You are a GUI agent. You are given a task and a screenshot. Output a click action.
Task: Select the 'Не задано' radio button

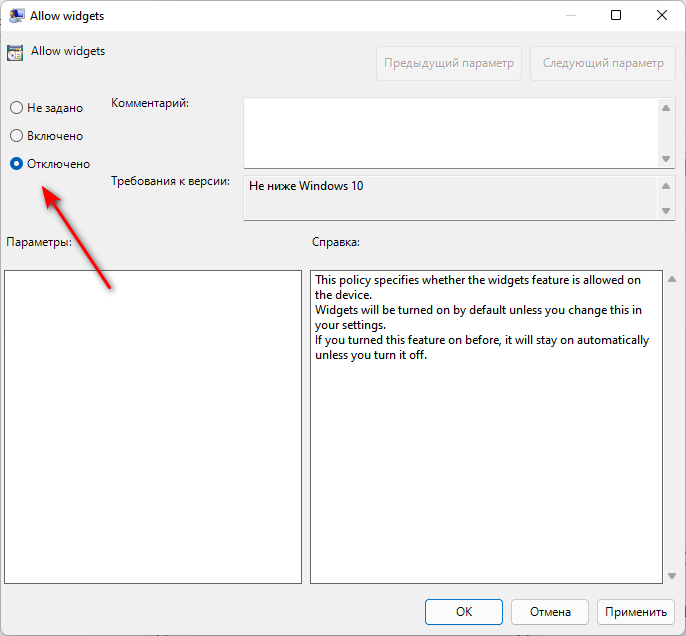coord(16,108)
